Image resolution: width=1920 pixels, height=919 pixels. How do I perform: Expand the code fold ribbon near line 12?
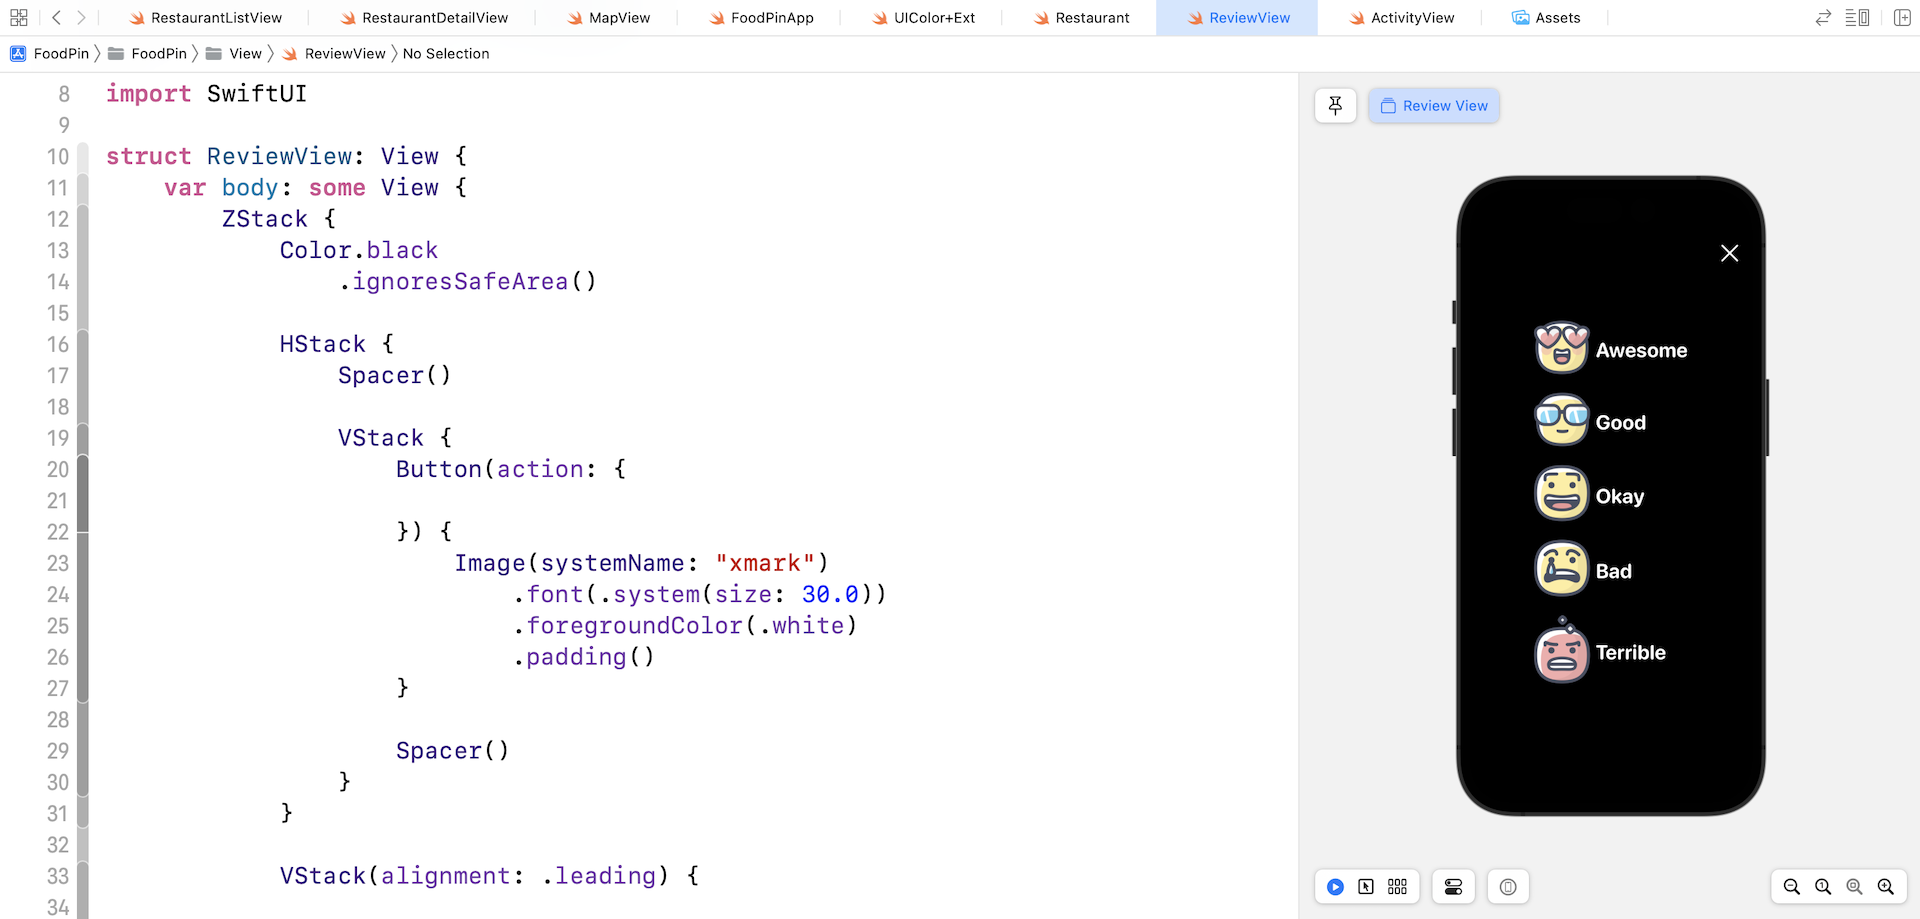pos(84,219)
